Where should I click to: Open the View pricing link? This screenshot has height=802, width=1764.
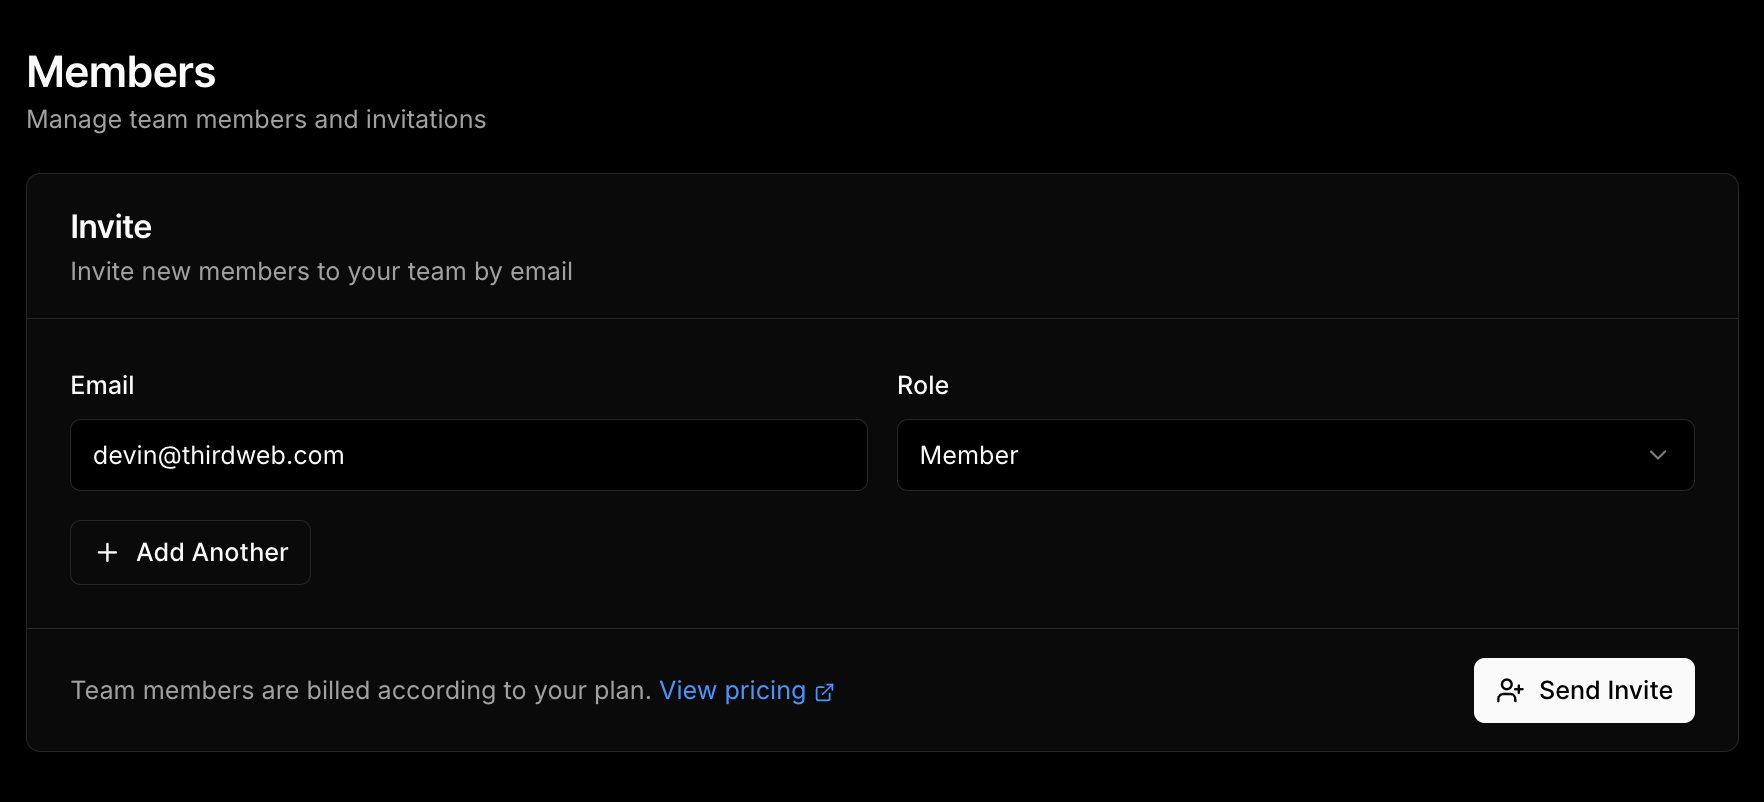pos(732,691)
